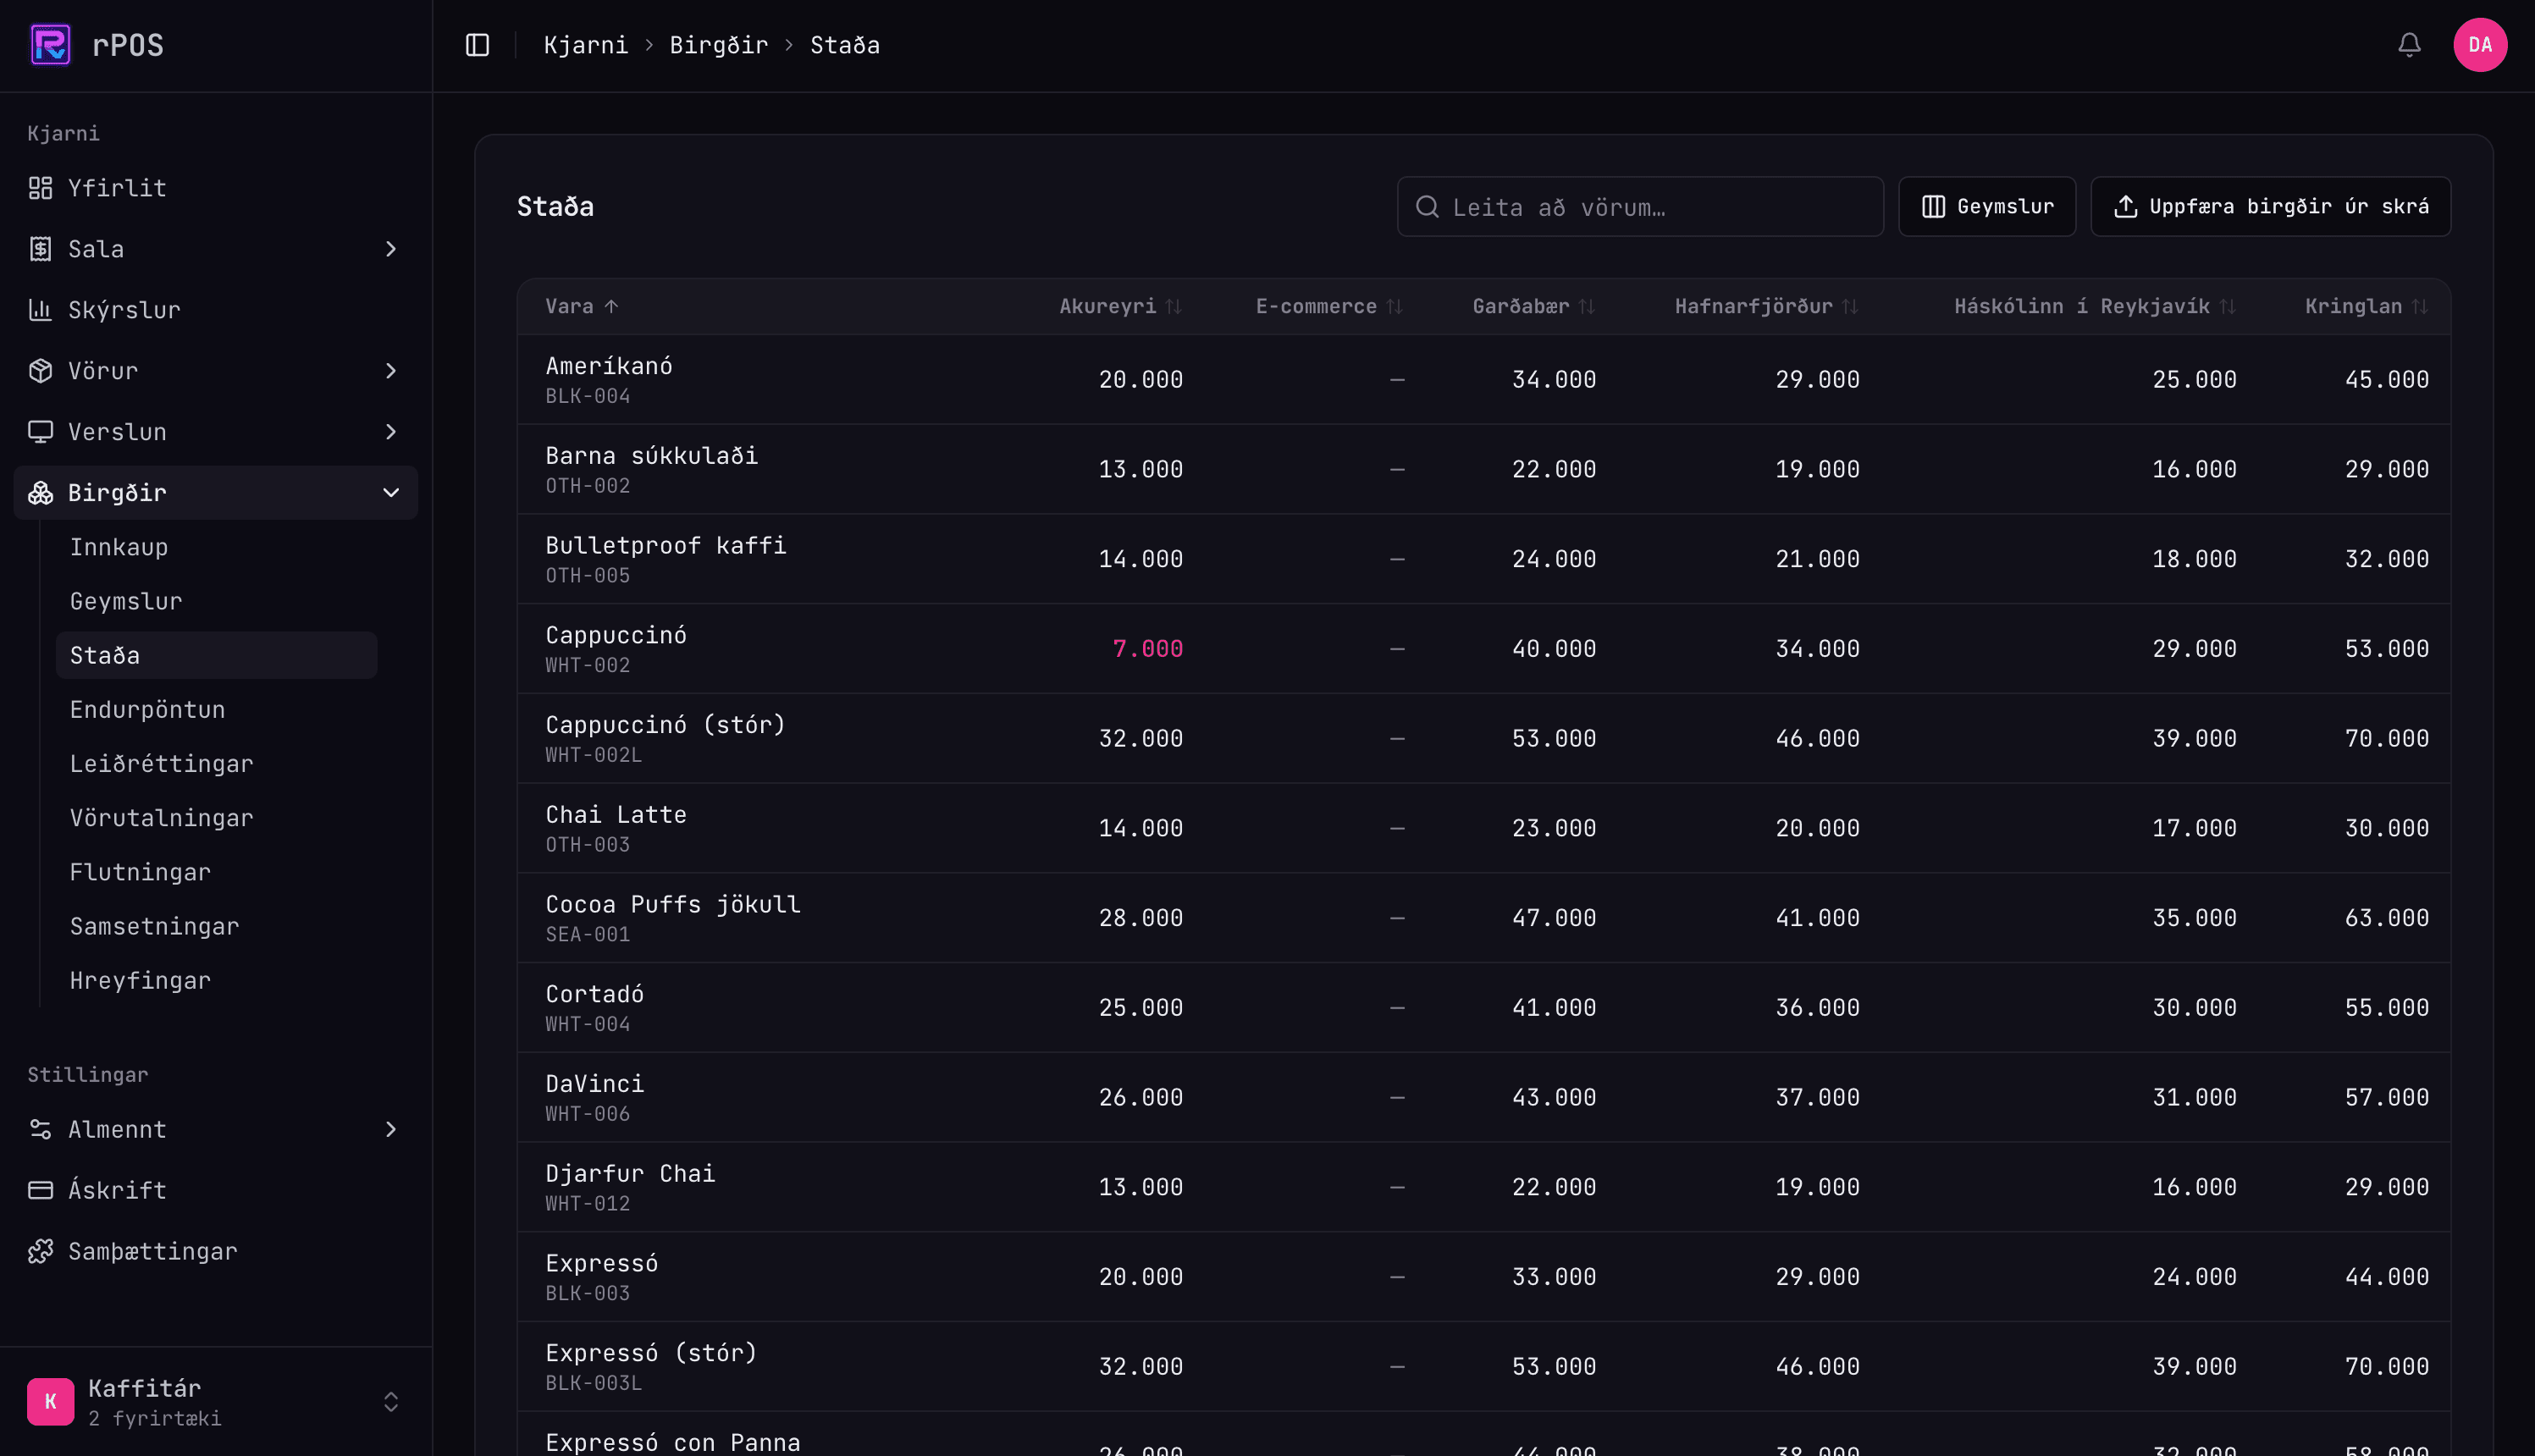Click Expressó BLK-003 product name

[601, 1263]
